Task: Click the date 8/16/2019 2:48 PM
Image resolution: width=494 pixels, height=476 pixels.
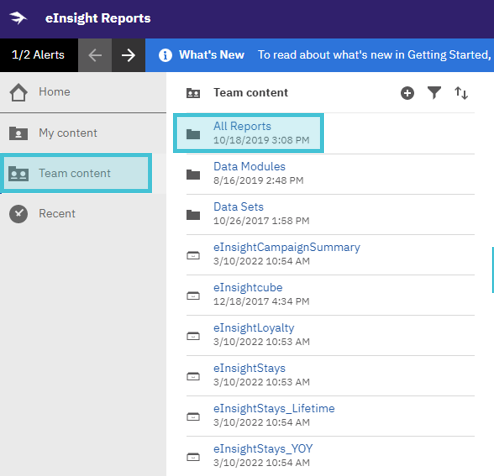Action: click(258, 181)
